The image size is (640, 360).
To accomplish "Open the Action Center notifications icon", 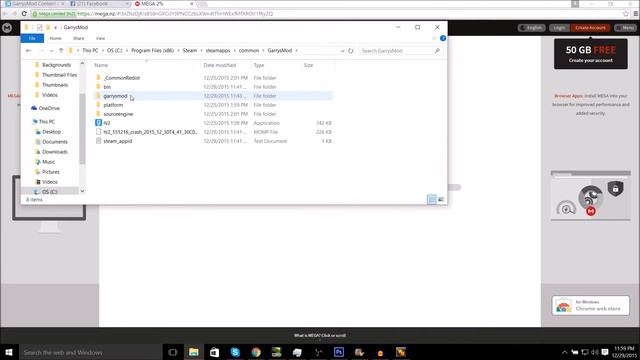I will (x=605, y=352).
